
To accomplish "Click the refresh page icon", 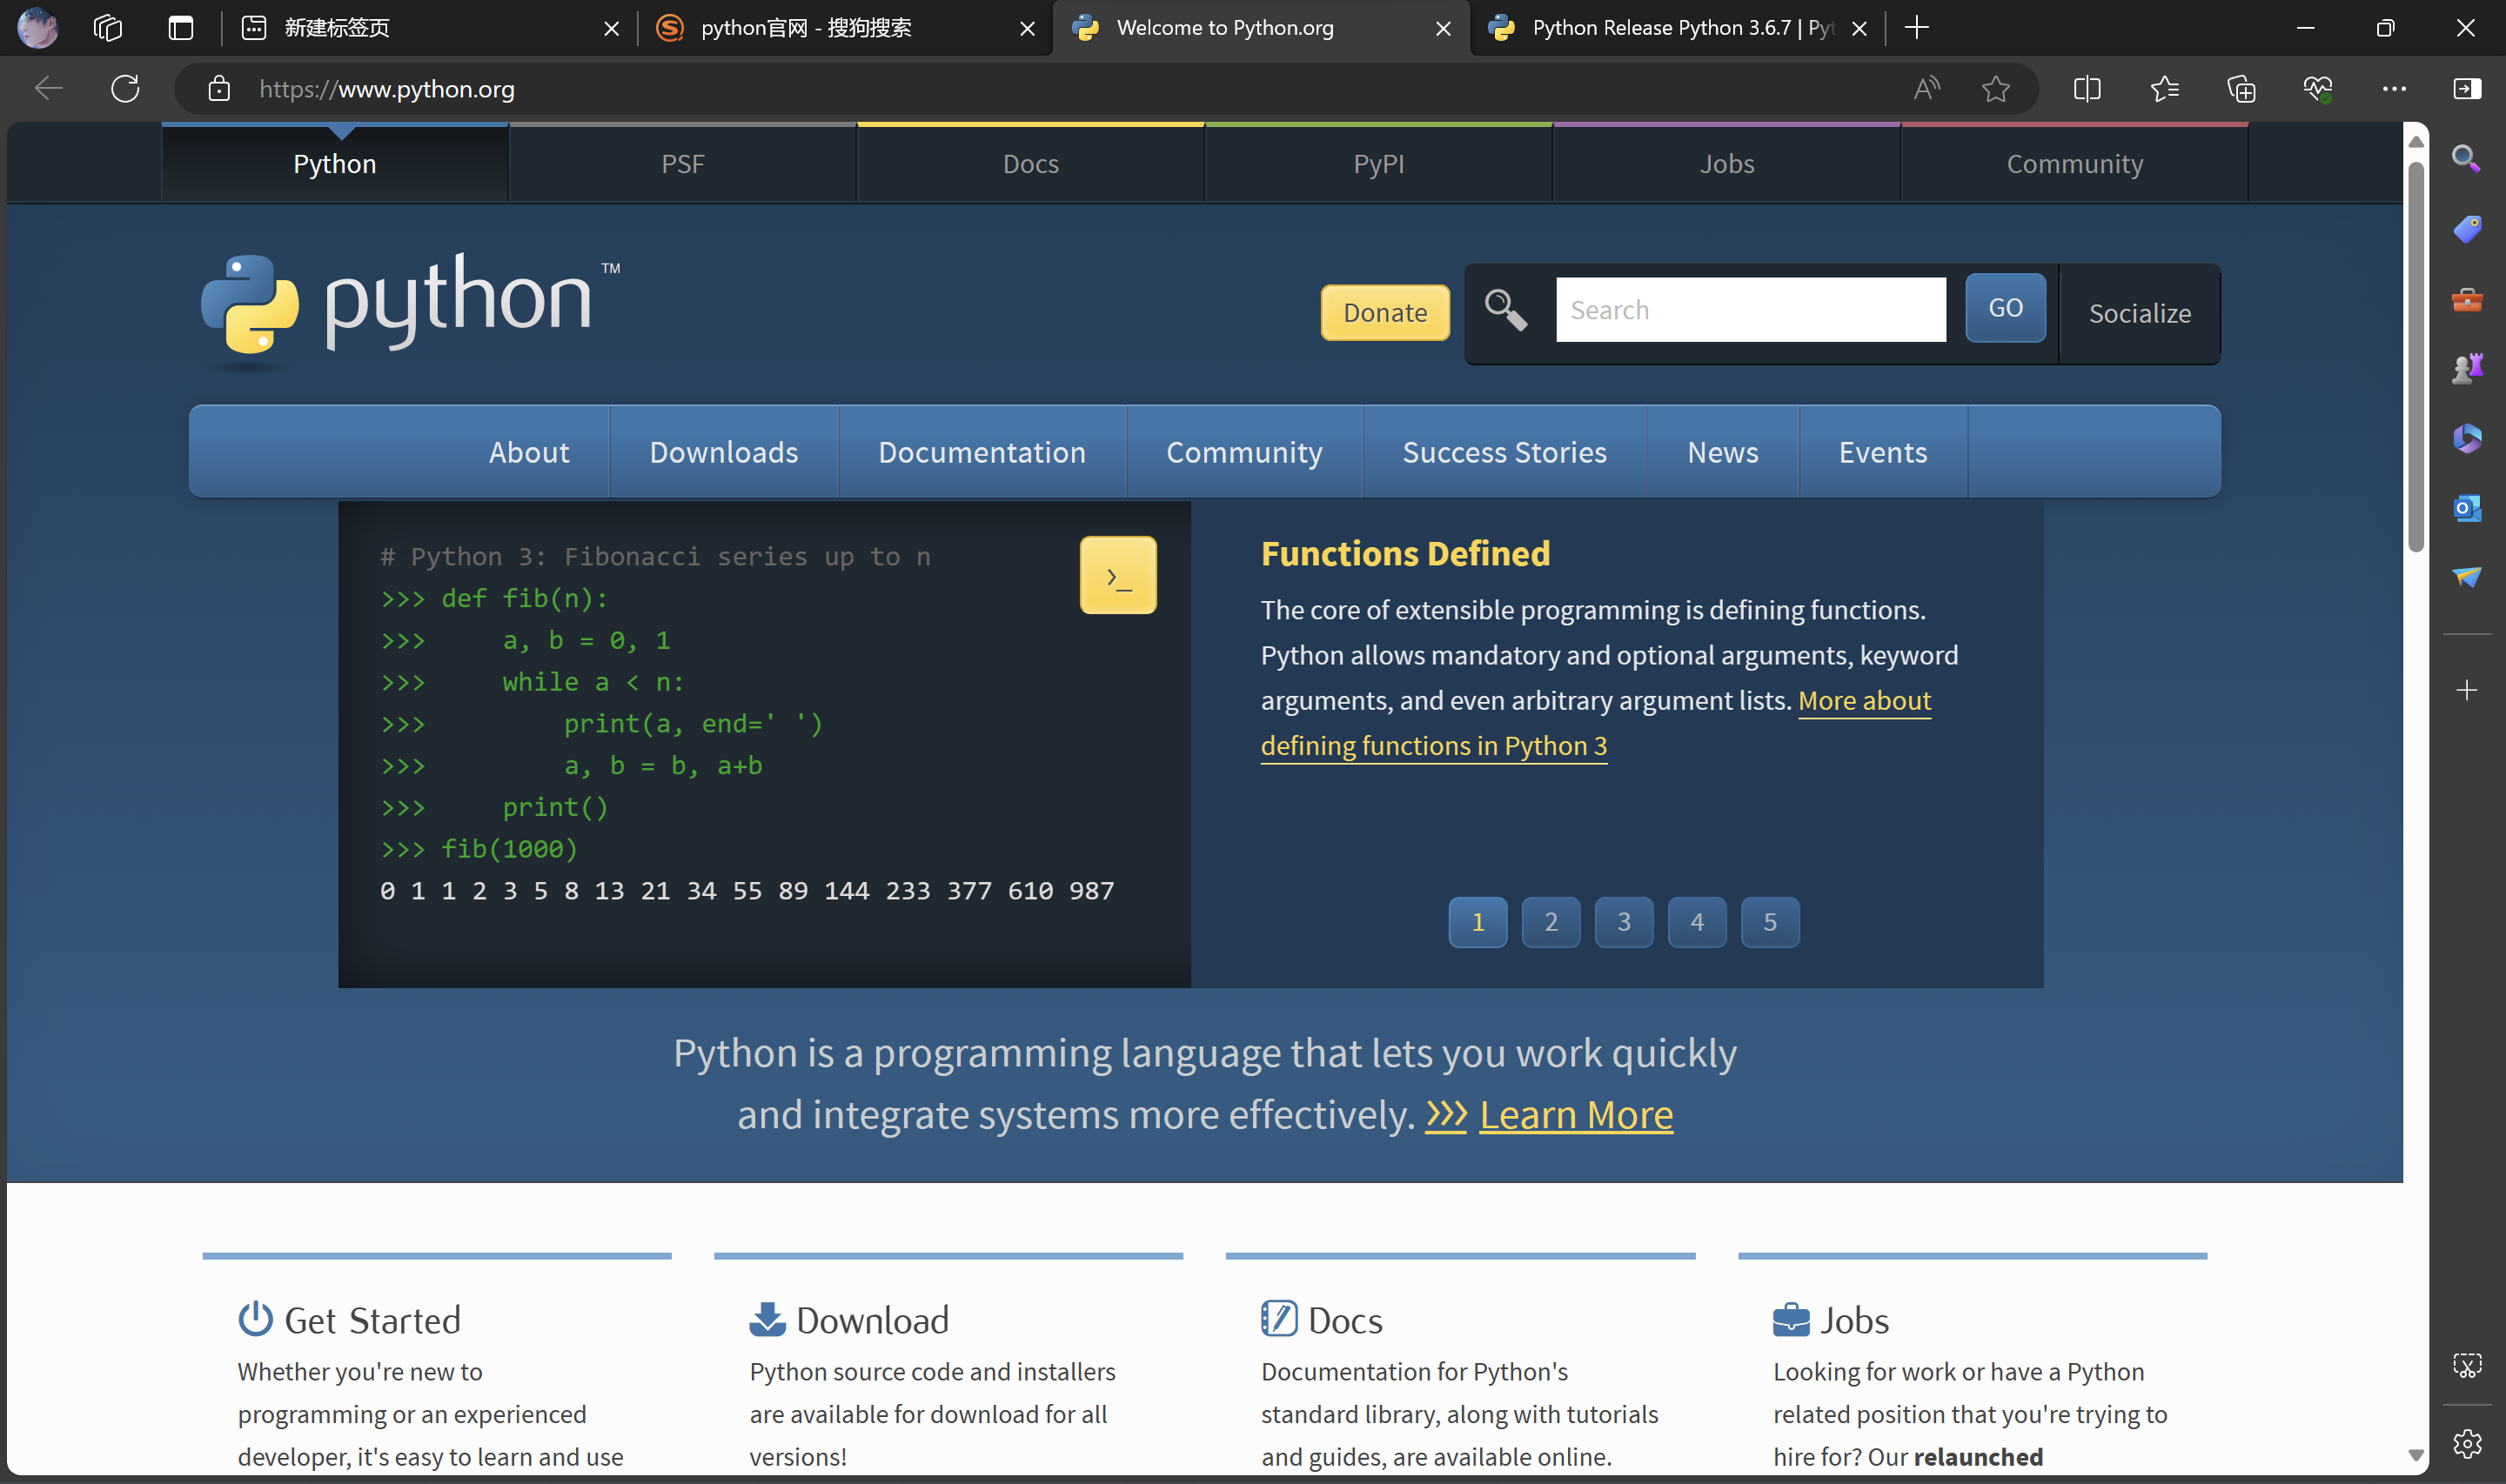I will click(125, 89).
